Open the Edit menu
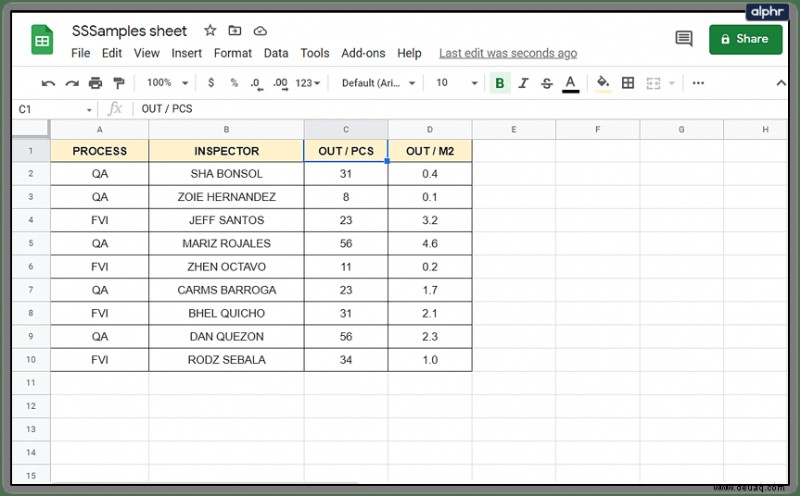This screenshot has width=800, height=496. click(x=112, y=53)
